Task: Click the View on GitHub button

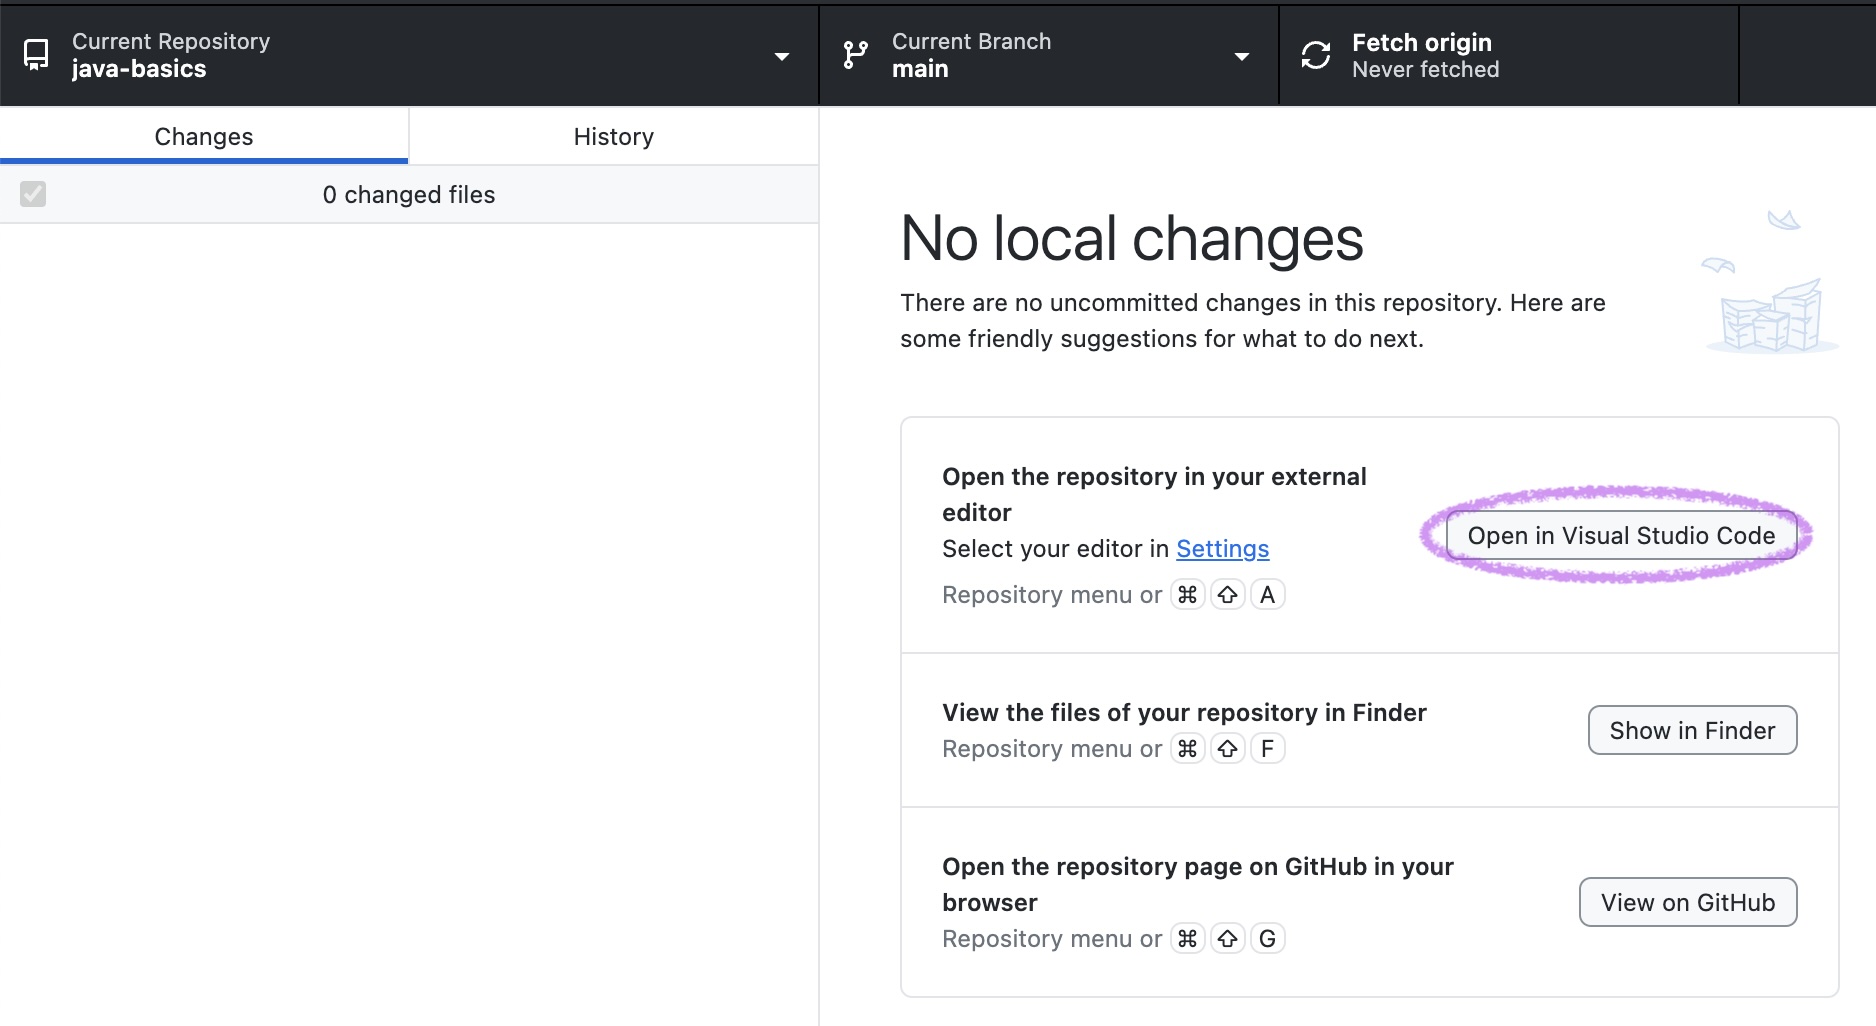Action: pos(1687,901)
